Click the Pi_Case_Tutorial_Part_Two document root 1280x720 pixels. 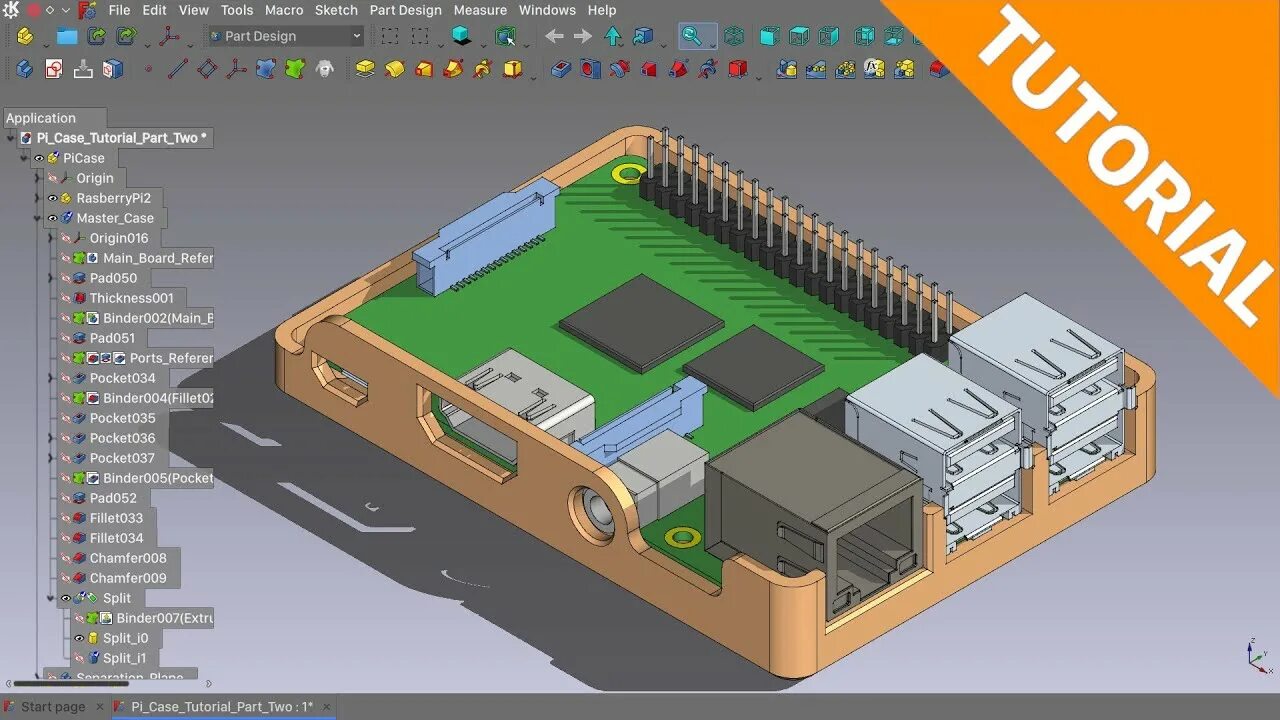(x=122, y=138)
